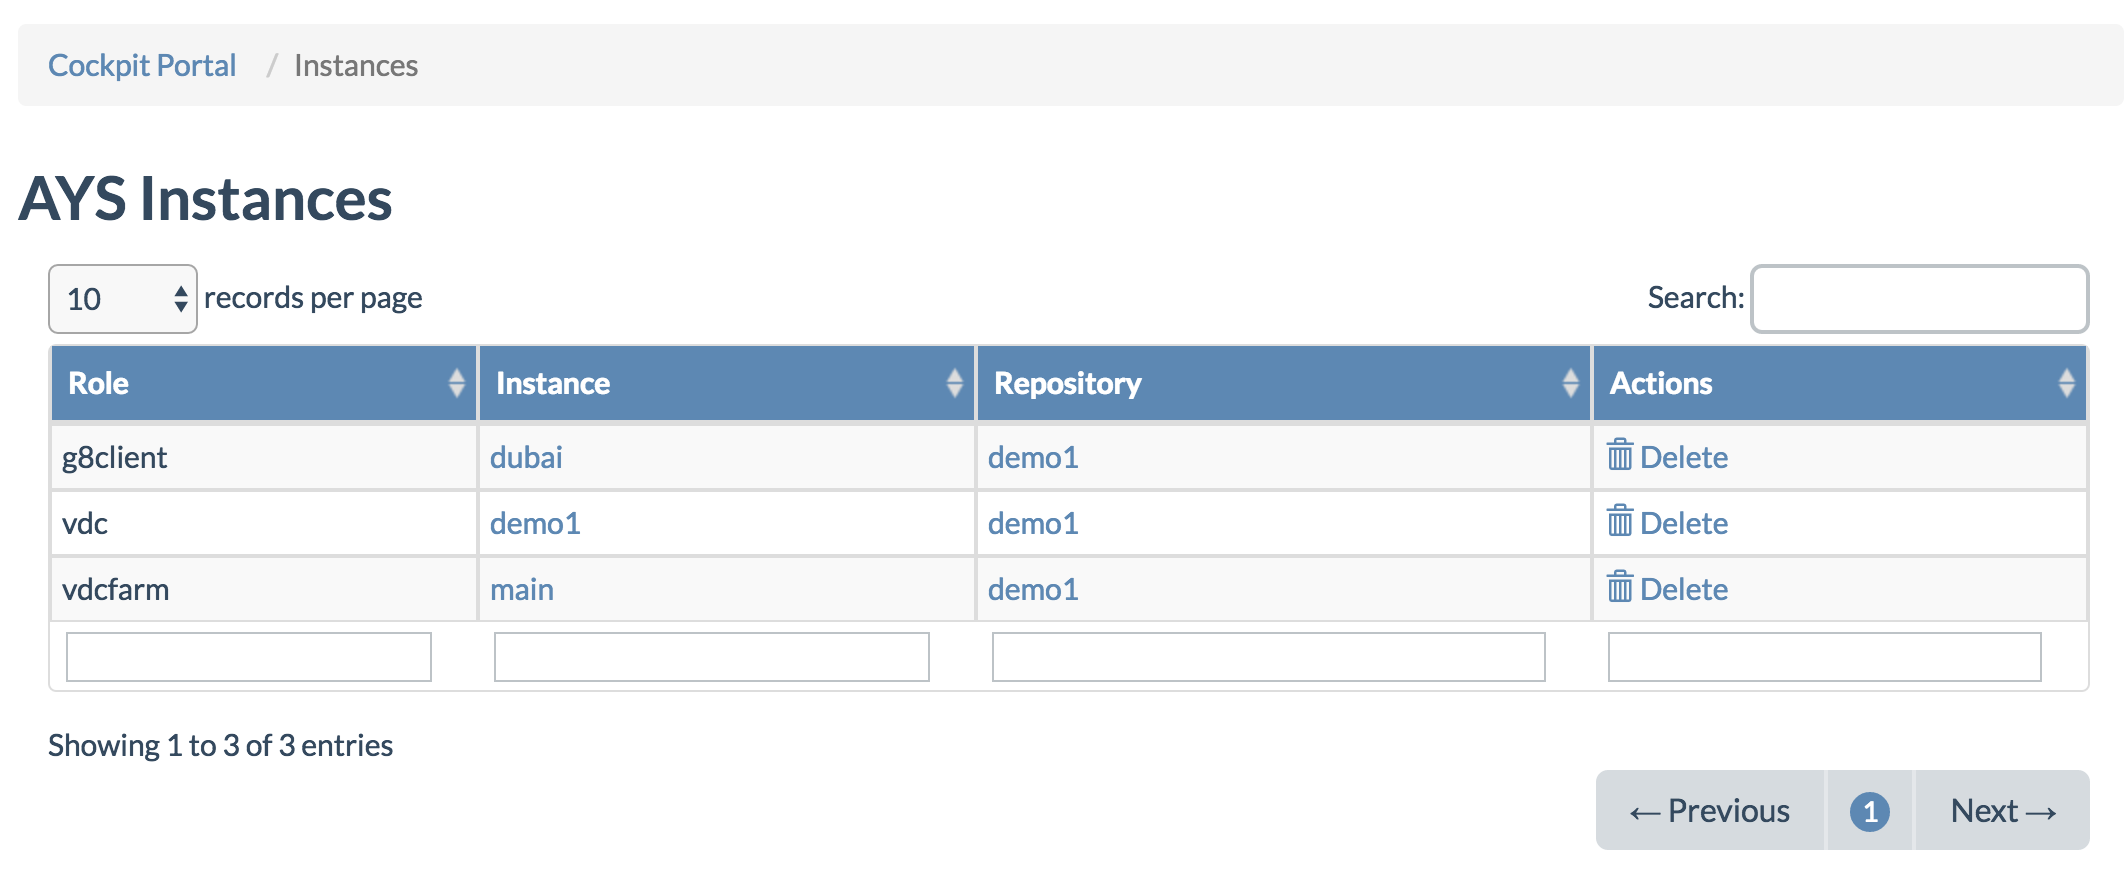Screen dimensions: 2128x882
Task: Click trash icon in vdc row
Action: point(1619,522)
